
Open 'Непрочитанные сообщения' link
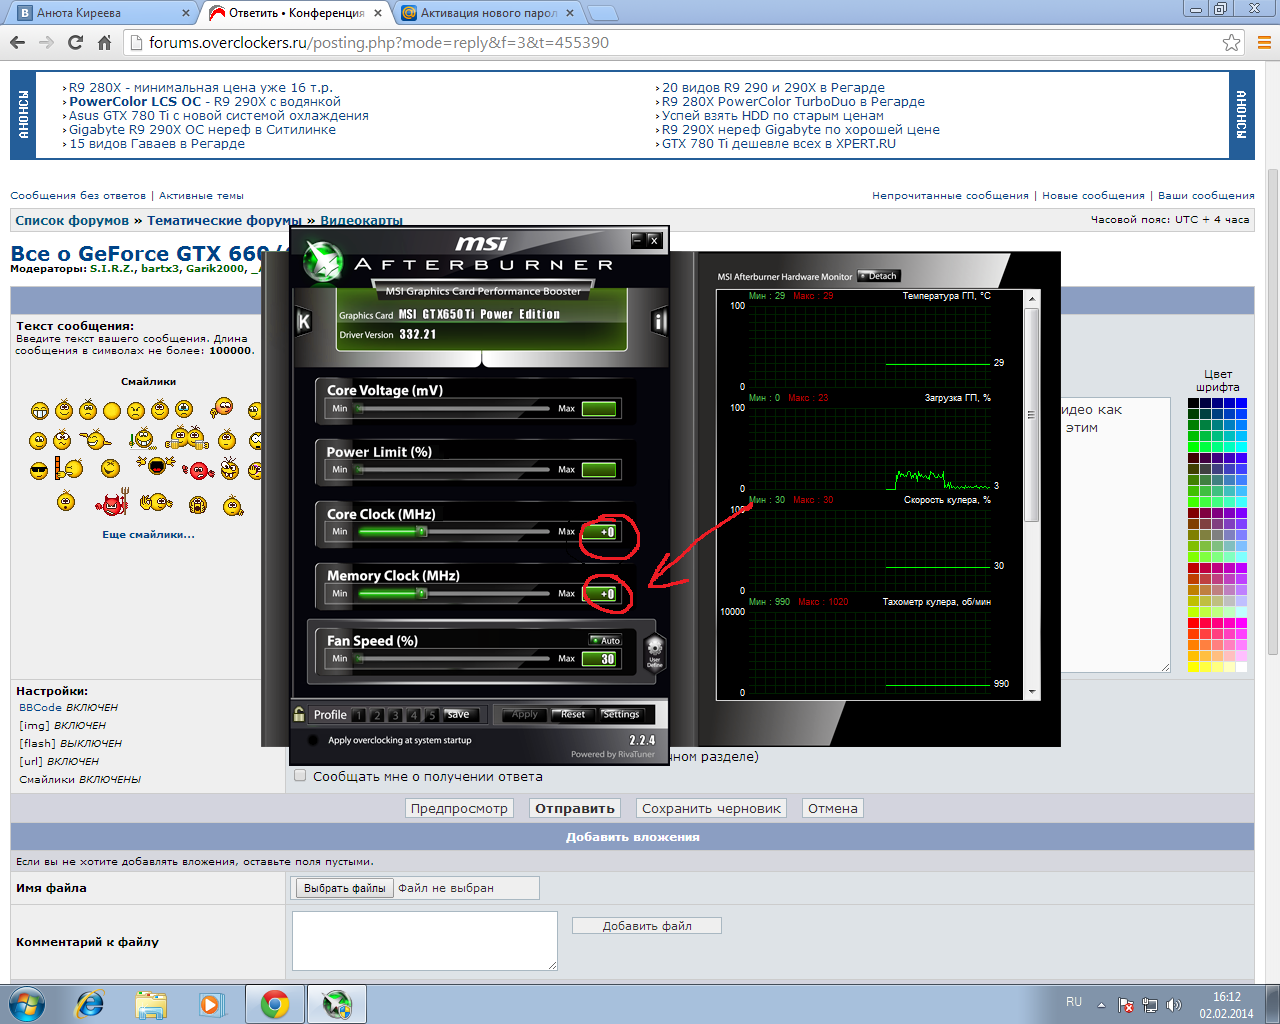950,195
